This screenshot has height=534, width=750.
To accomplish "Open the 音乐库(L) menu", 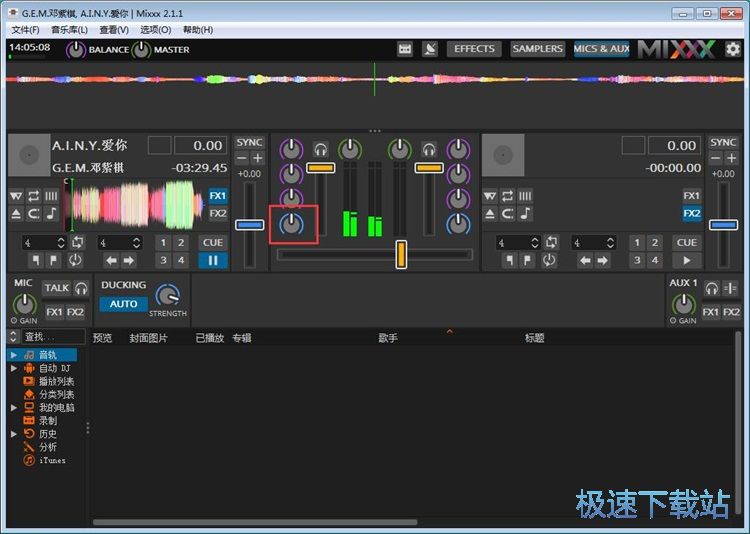I will tap(69, 30).
